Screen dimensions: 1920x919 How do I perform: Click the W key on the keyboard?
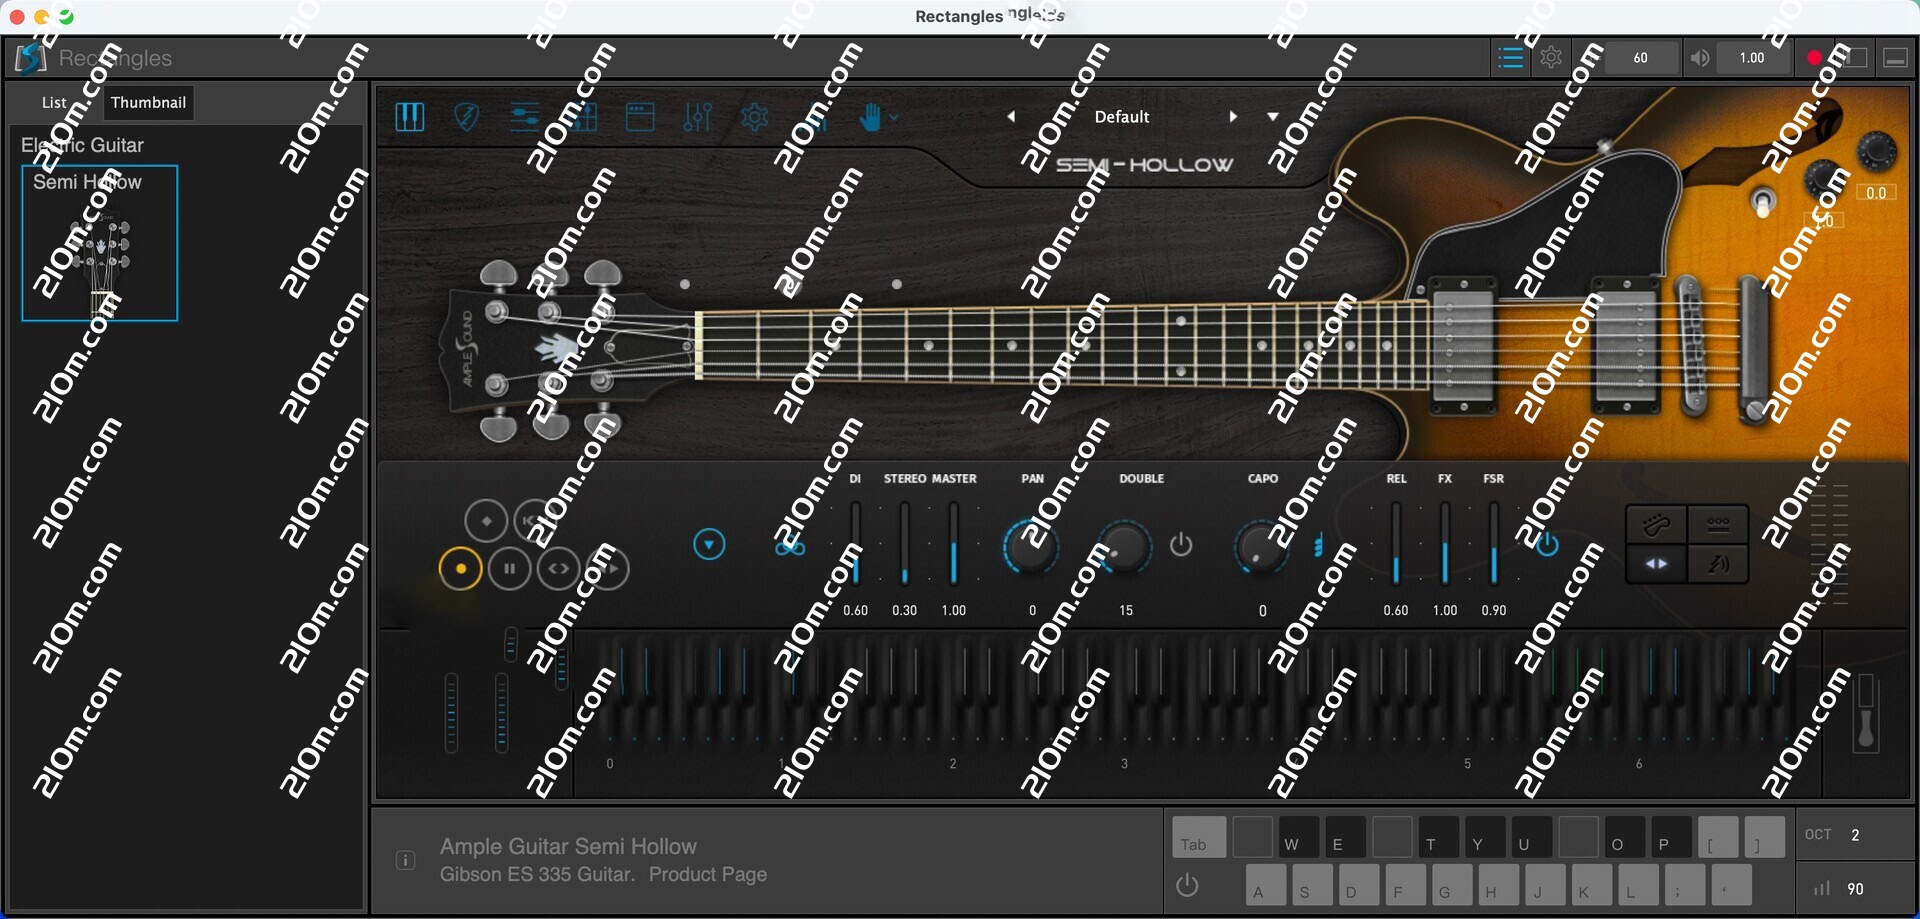1298,836
